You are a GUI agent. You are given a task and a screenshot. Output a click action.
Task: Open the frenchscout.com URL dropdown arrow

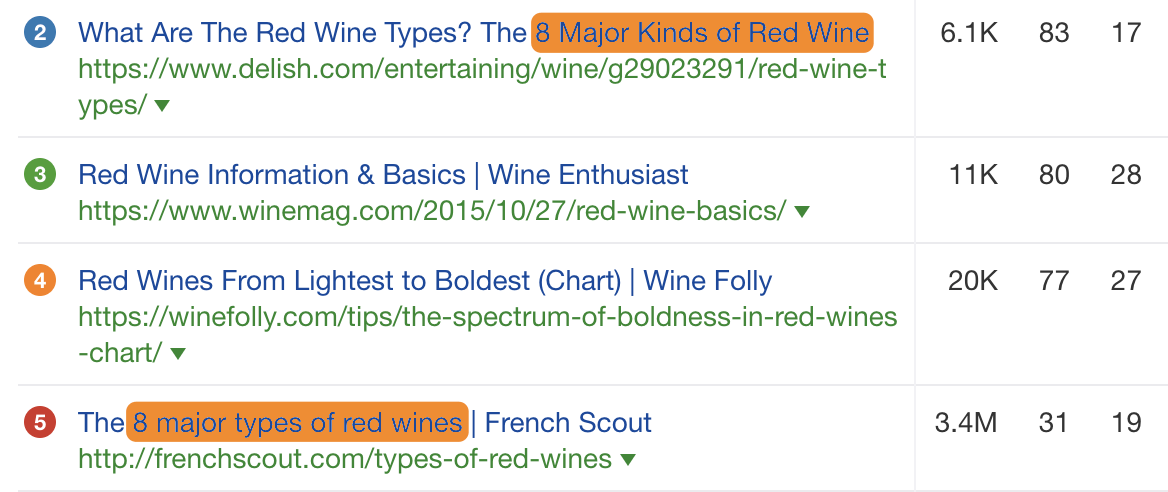click(x=628, y=460)
